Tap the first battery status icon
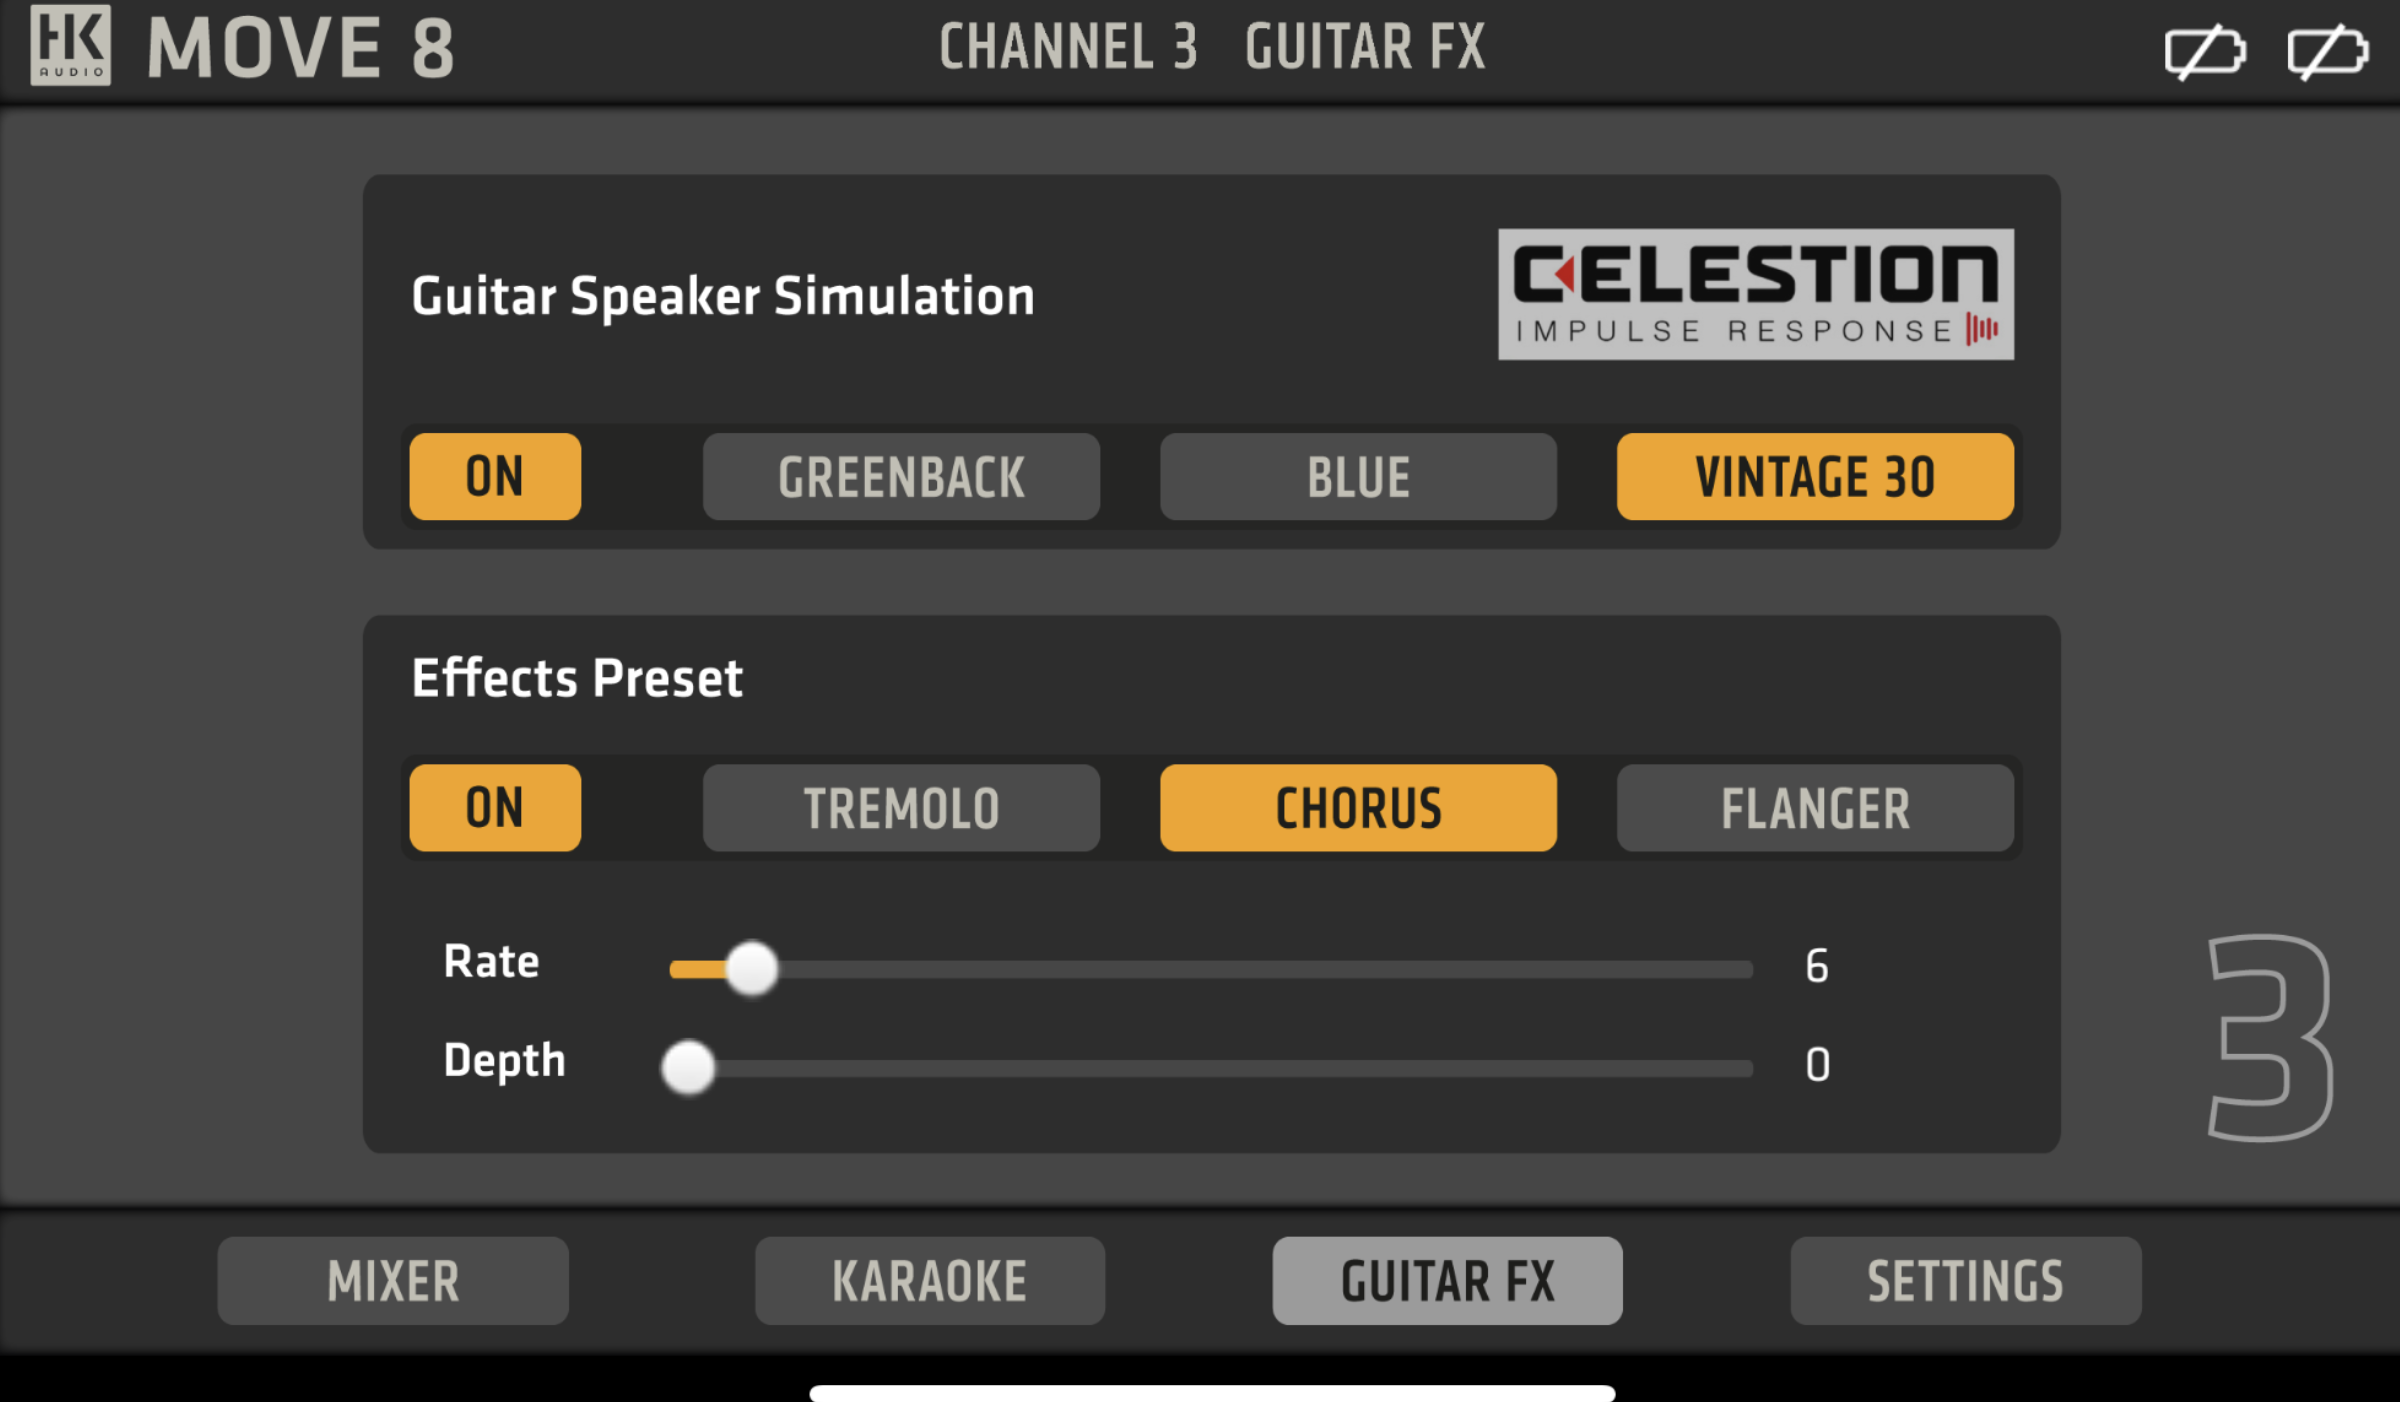Image resolution: width=2400 pixels, height=1402 pixels. point(2205,51)
